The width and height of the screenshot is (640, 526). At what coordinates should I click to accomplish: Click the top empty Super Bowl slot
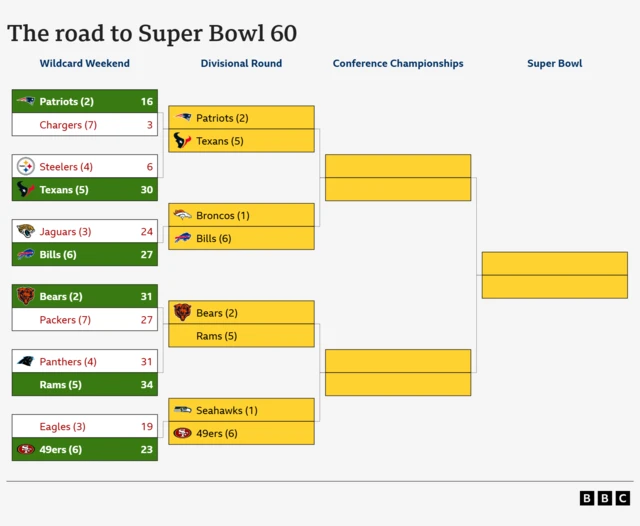click(x=555, y=264)
